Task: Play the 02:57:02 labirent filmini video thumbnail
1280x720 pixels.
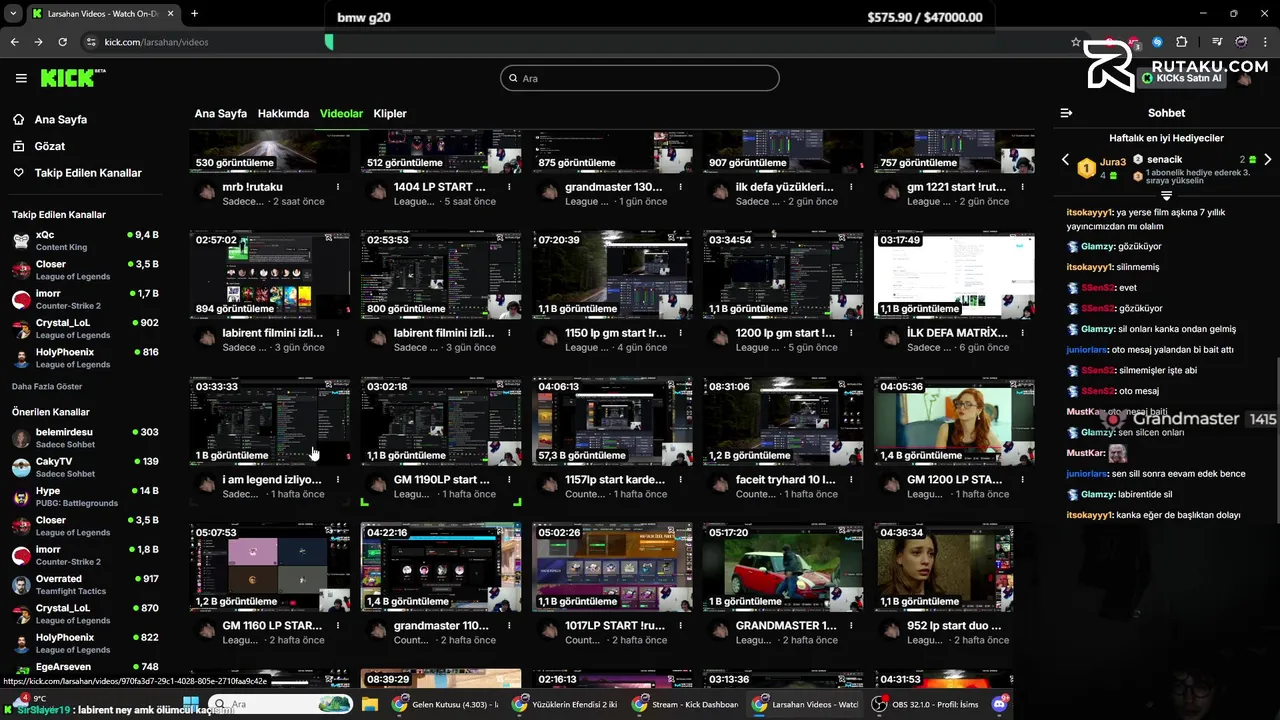Action: [x=270, y=275]
